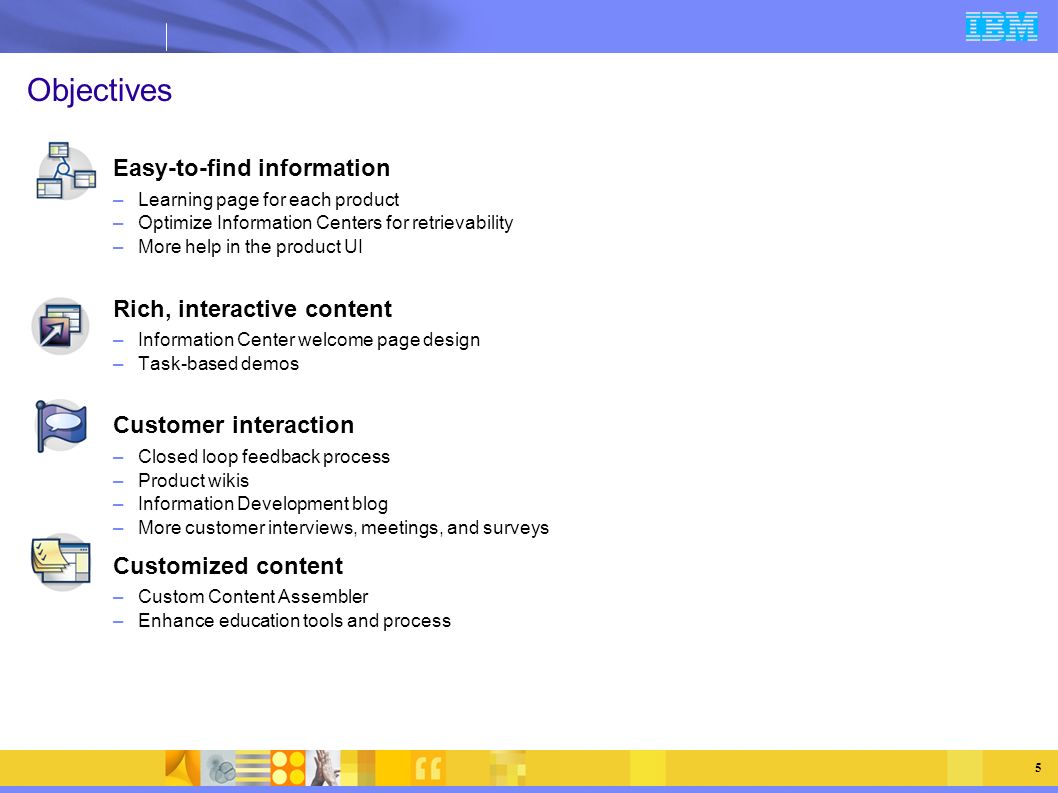Click the gray circles tile in footer strip

[218, 767]
